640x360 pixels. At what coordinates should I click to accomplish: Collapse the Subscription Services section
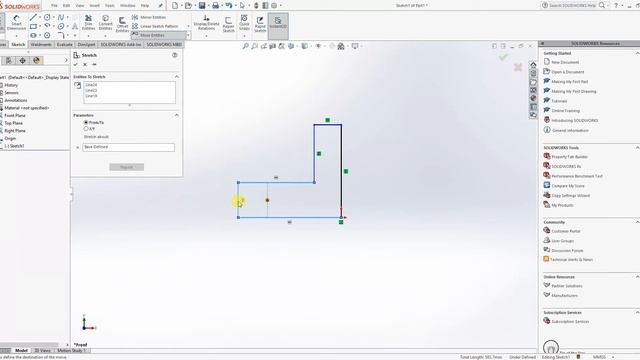(x=637, y=312)
